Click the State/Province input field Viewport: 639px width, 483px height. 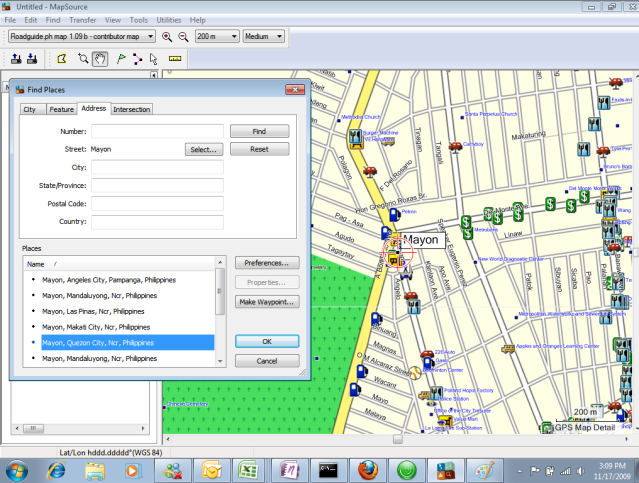[x=157, y=185]
